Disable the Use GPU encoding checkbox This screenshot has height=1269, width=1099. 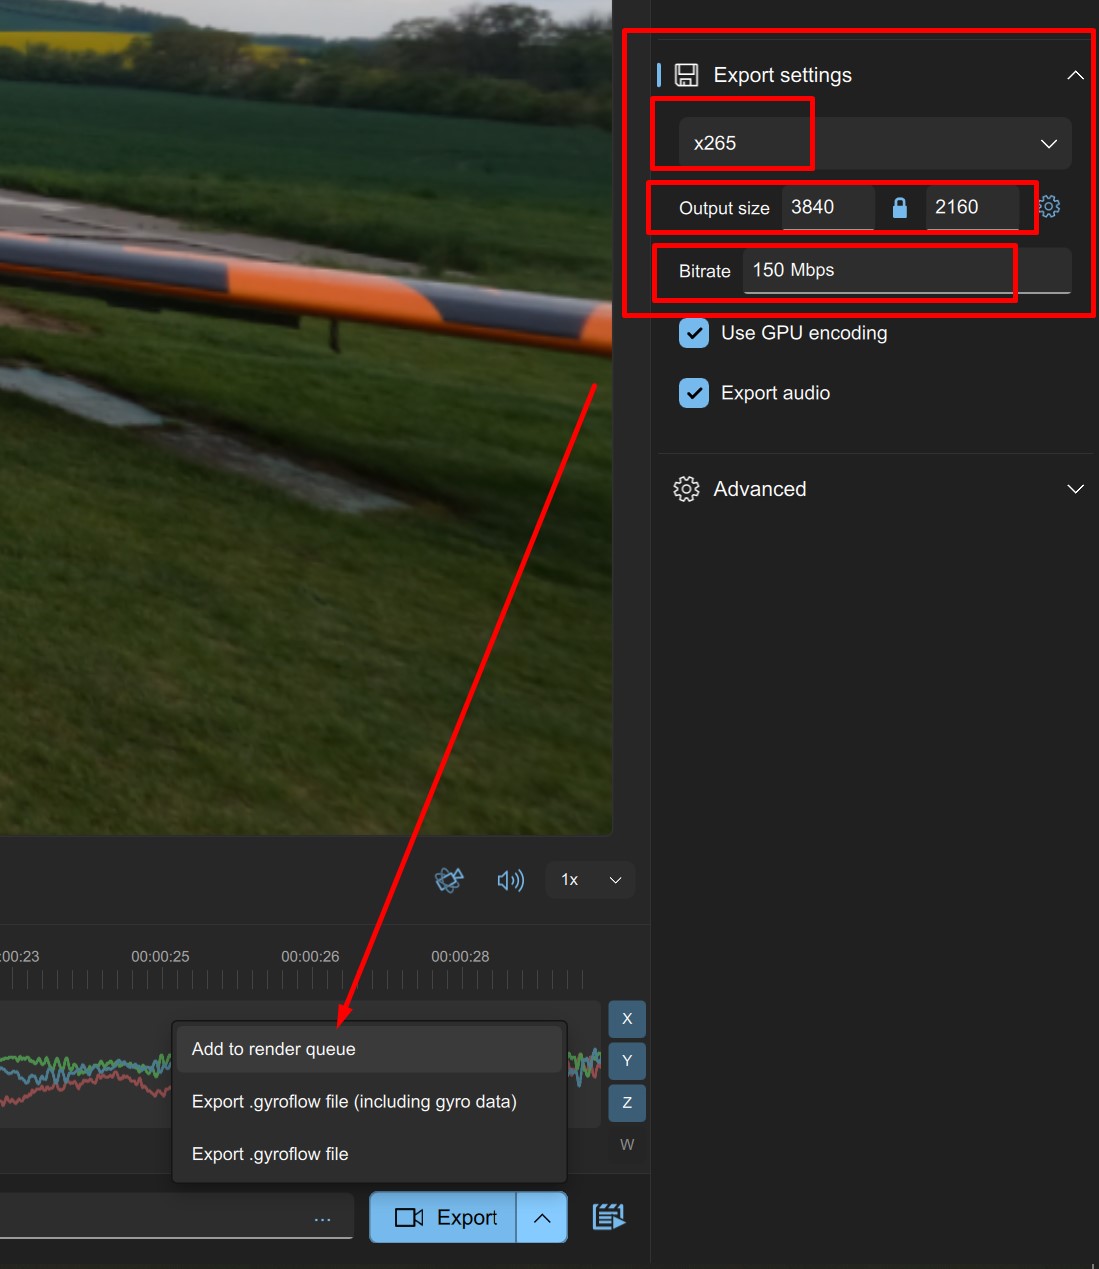coord(693,333)
